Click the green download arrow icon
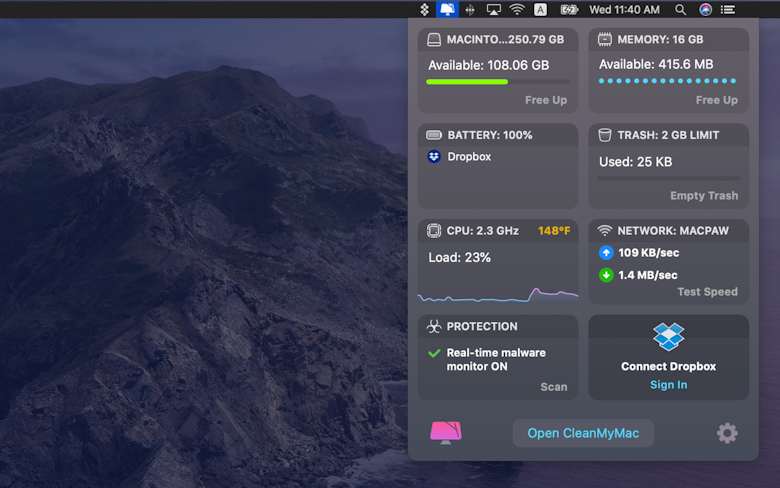Screen dimensions: 780x488 click(606, 275)
